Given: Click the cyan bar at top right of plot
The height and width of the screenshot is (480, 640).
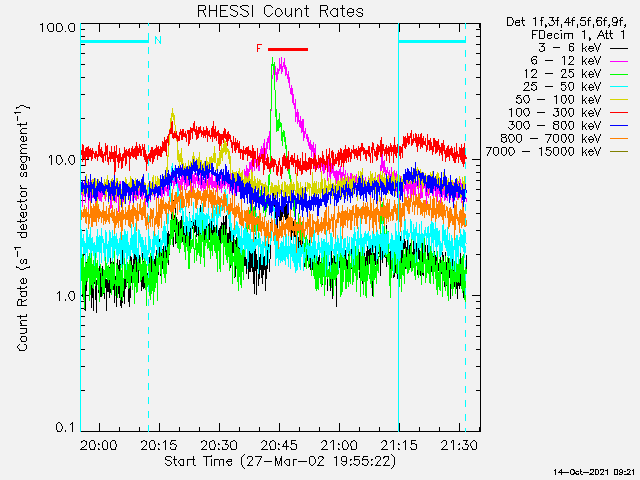Looking at the screenshot, I should pos(432,41).
